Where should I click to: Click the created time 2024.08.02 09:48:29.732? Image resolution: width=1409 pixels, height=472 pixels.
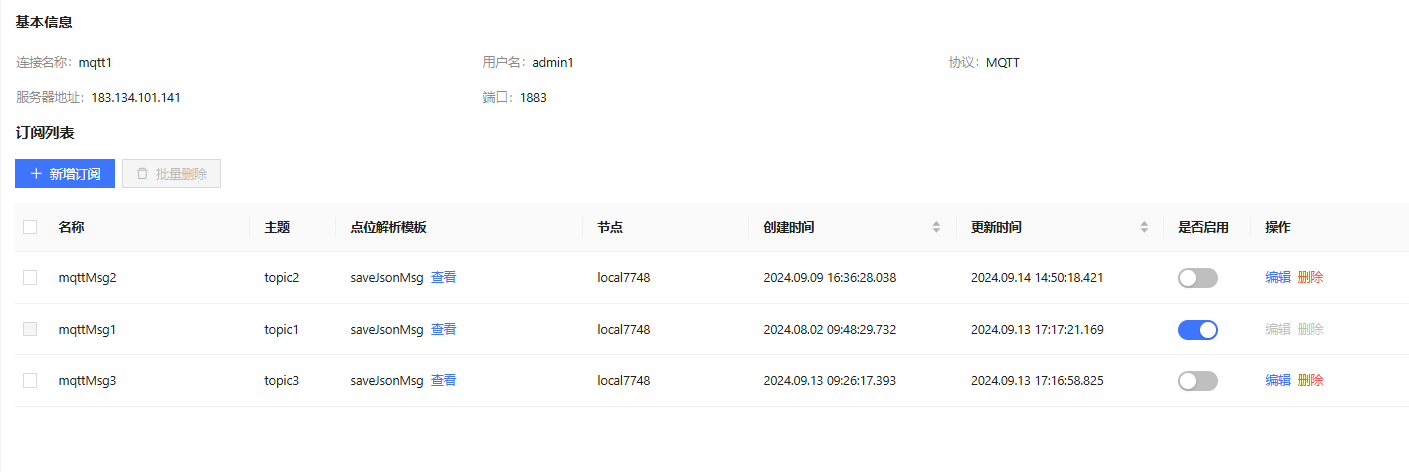pos(830,329)
